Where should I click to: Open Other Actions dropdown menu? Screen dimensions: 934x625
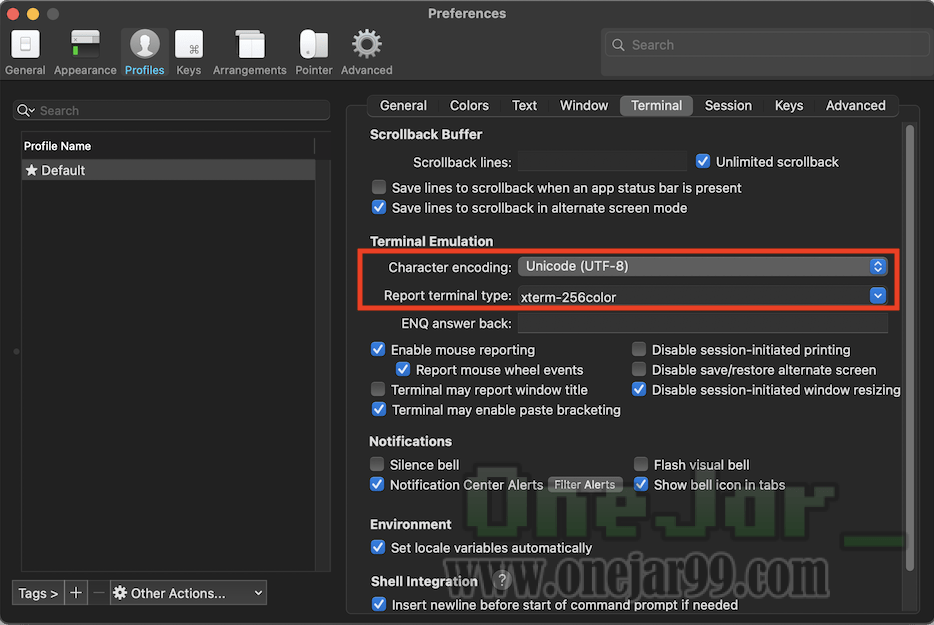coord(188,593)
